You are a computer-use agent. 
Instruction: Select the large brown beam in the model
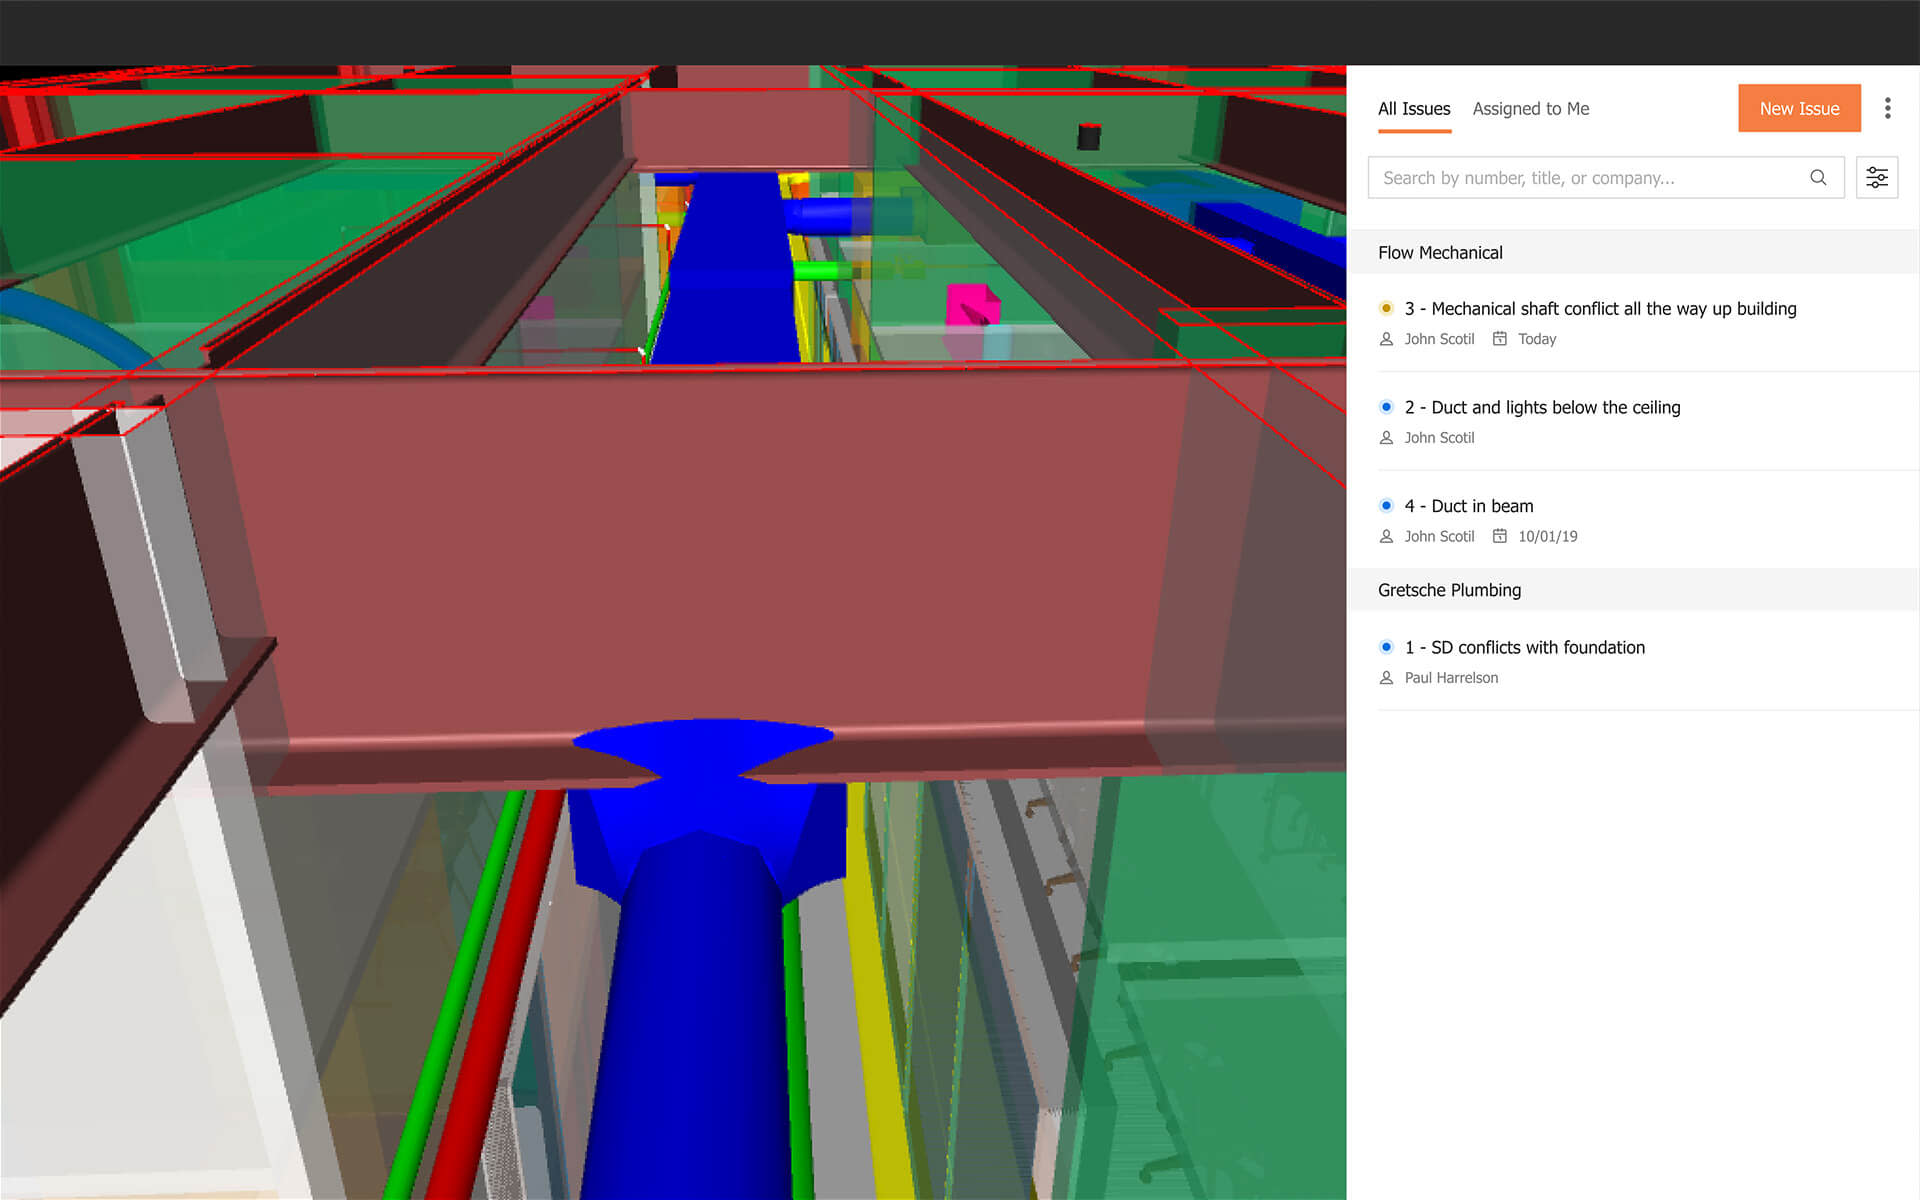(x=700, y=560)
